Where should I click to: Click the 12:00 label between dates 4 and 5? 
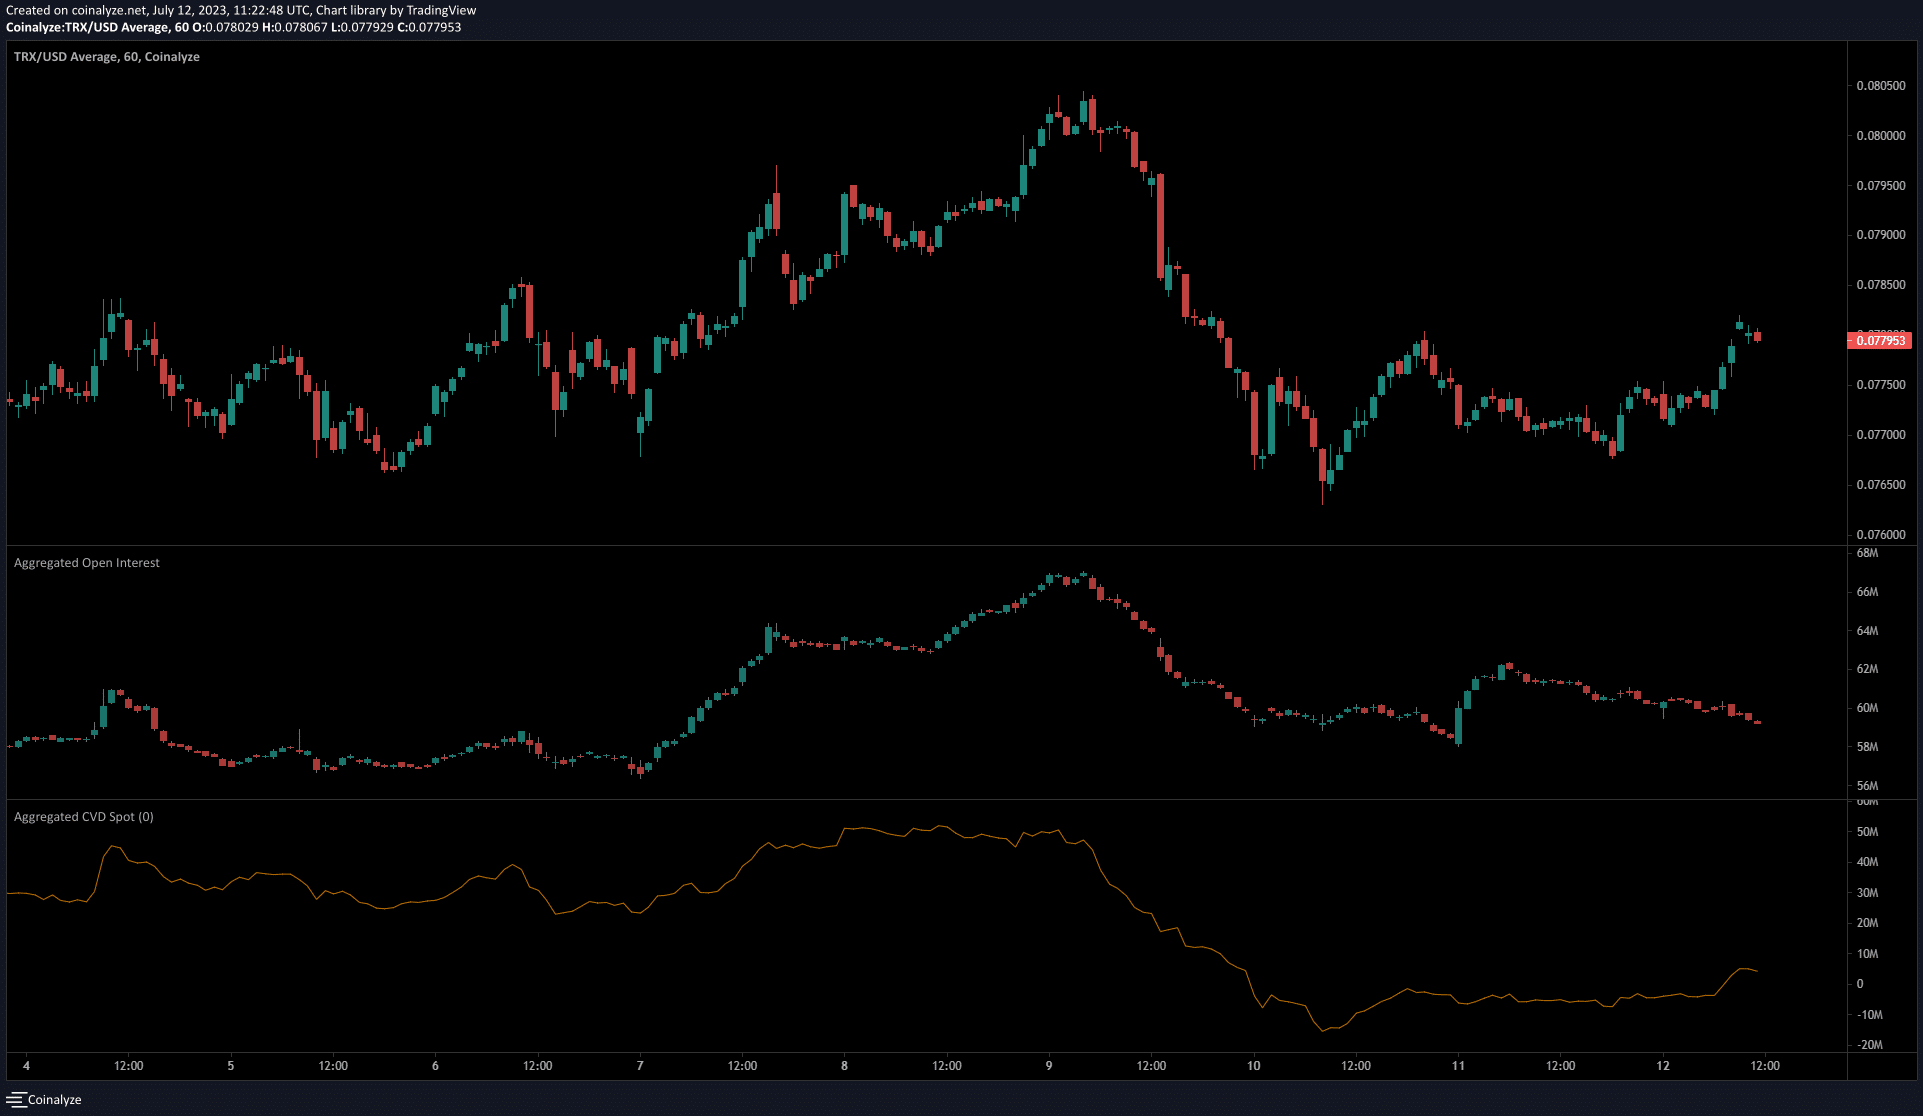[129, 1066]
